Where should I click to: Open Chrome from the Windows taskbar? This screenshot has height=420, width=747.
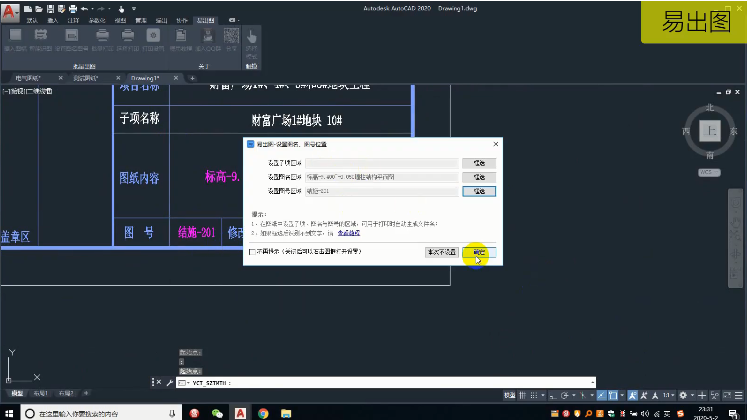[x=263, y=412]
